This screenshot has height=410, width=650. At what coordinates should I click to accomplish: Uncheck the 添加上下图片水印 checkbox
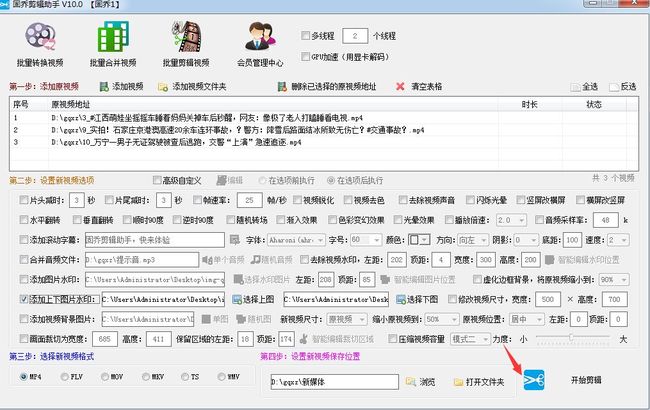pos(24,299)
